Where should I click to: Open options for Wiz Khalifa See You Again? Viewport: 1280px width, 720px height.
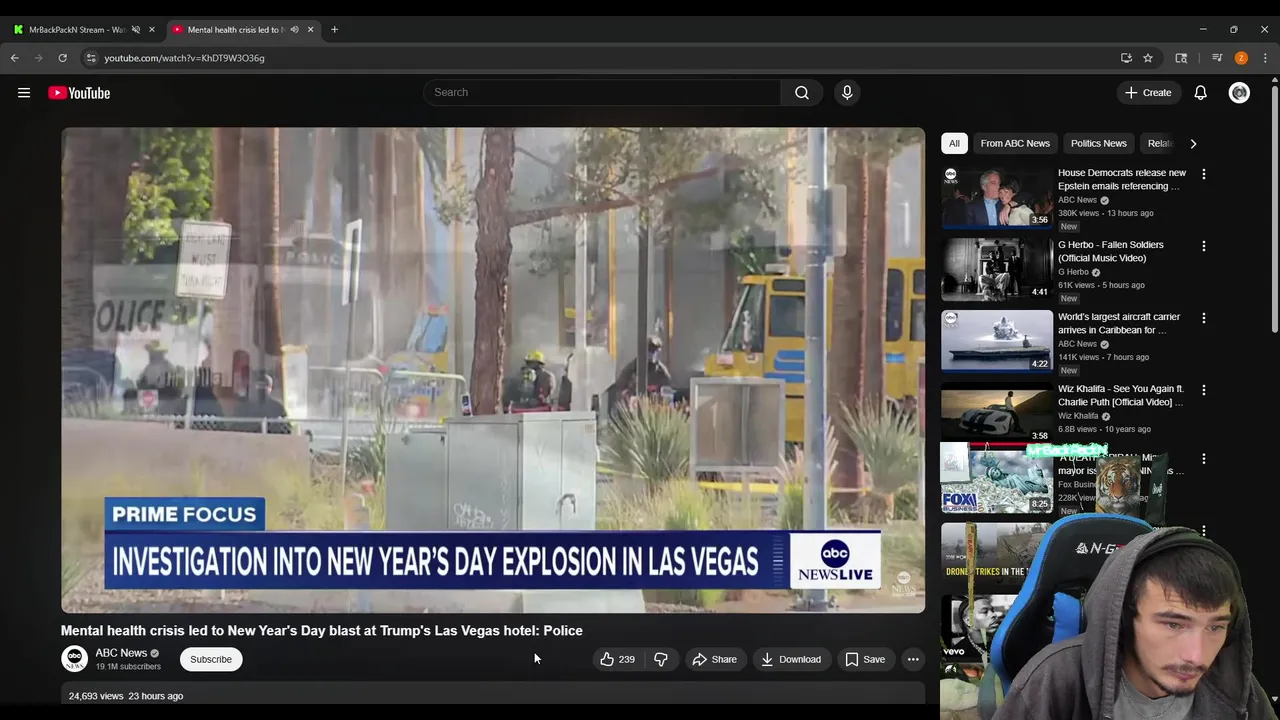click(1204, 390)
